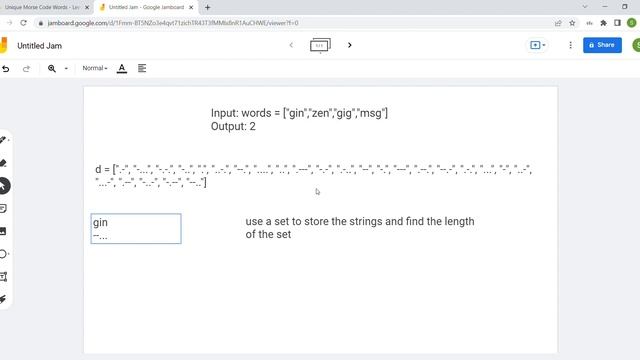Expand the frame bar thumbnail
The height and width of the screenshot is (360, 640).
[320, 45]
